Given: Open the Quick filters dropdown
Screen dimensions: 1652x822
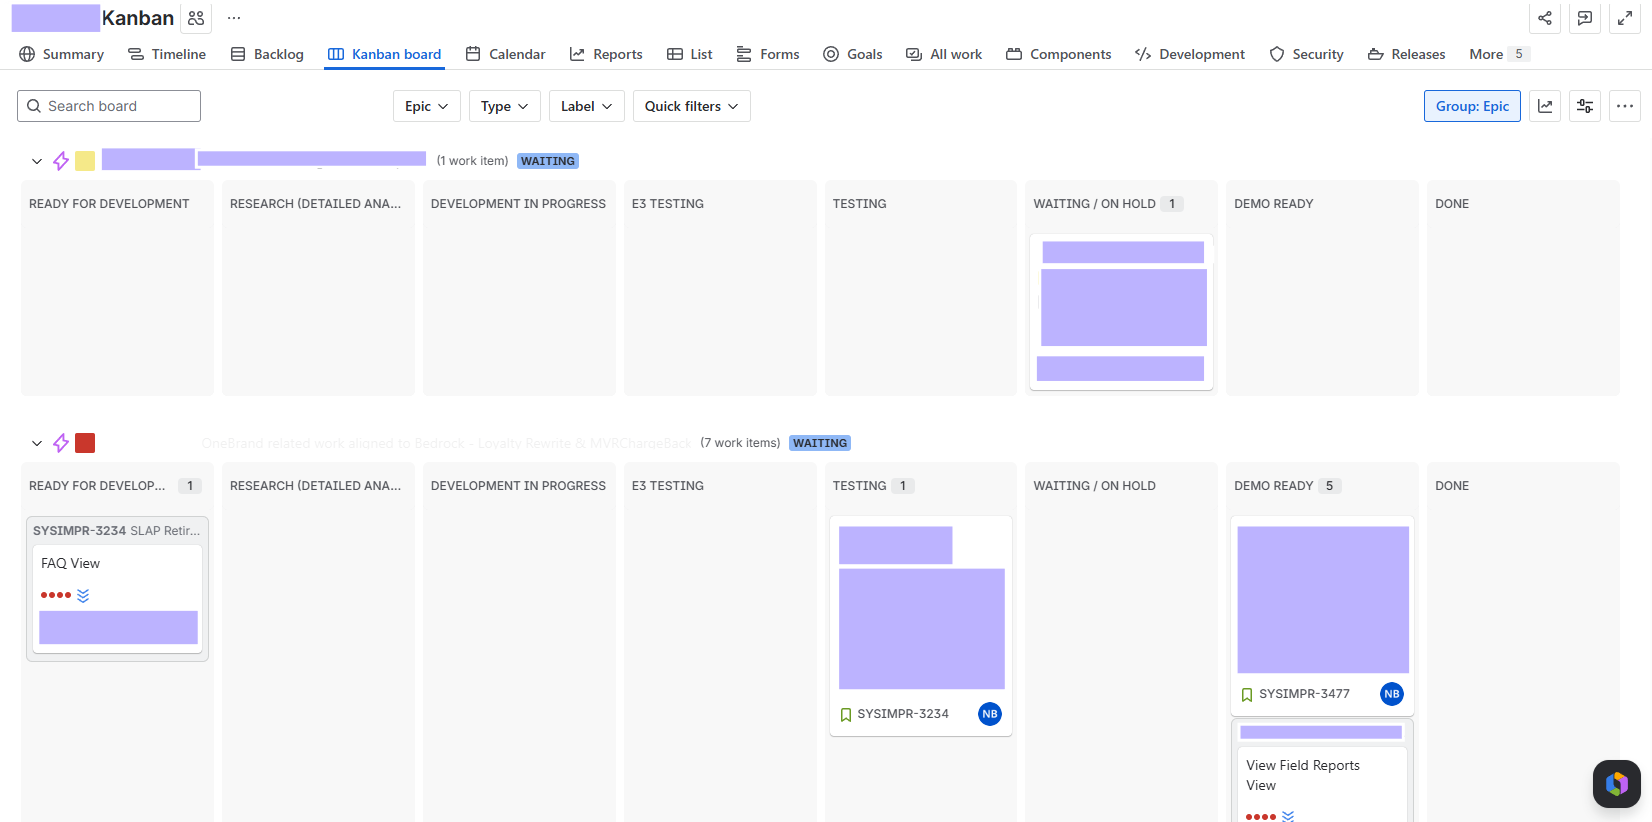Looking at the screenshot, I should click(x=692, y=106).
